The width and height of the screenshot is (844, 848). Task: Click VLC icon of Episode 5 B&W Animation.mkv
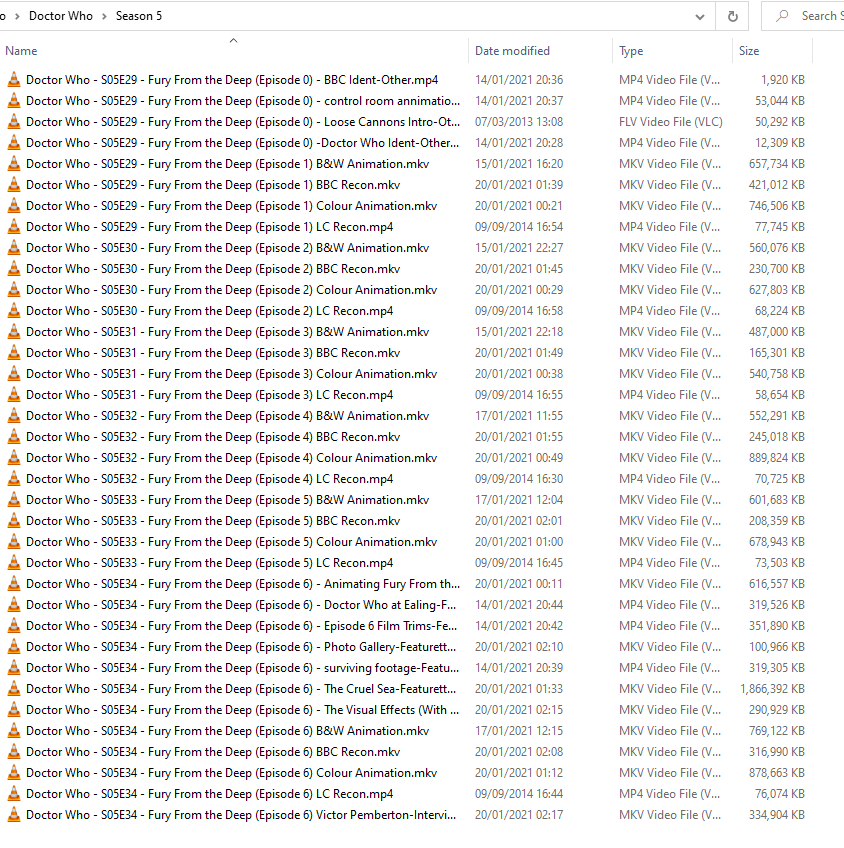point(14,500)
